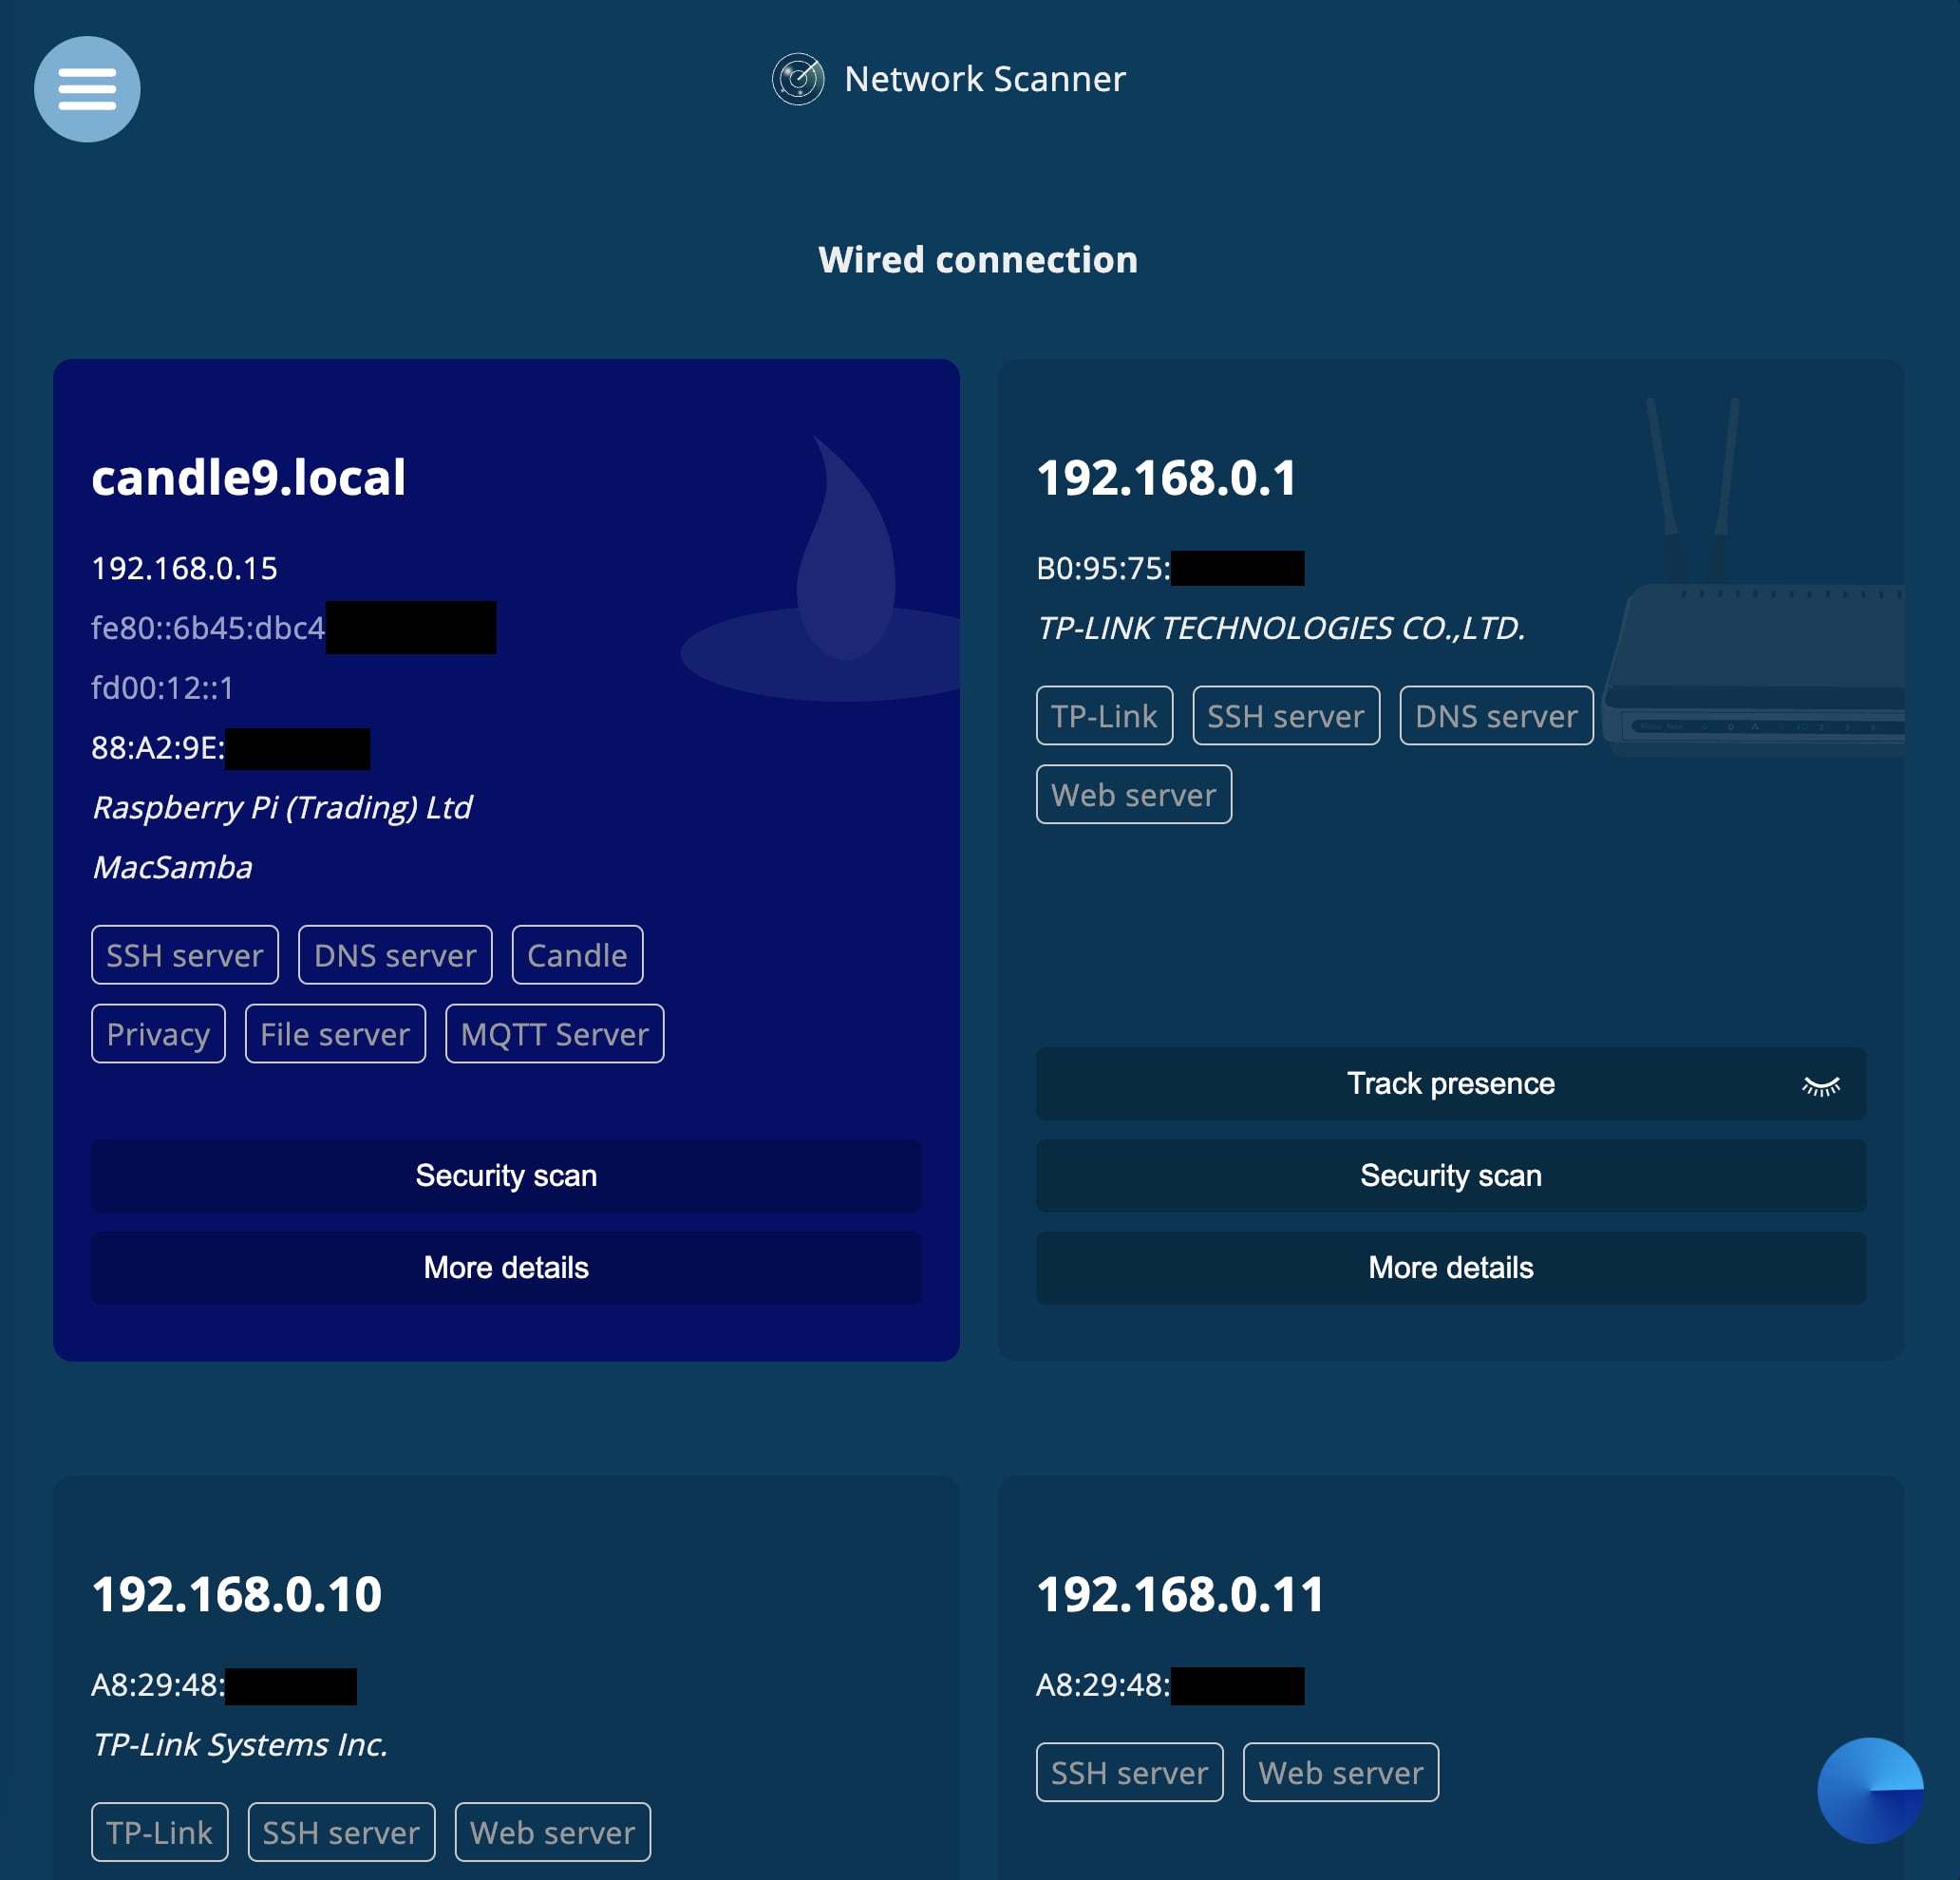This screenshot has height=1880, width=1960.
Task: Click the Privacy tag
Action: point(158,1034)
